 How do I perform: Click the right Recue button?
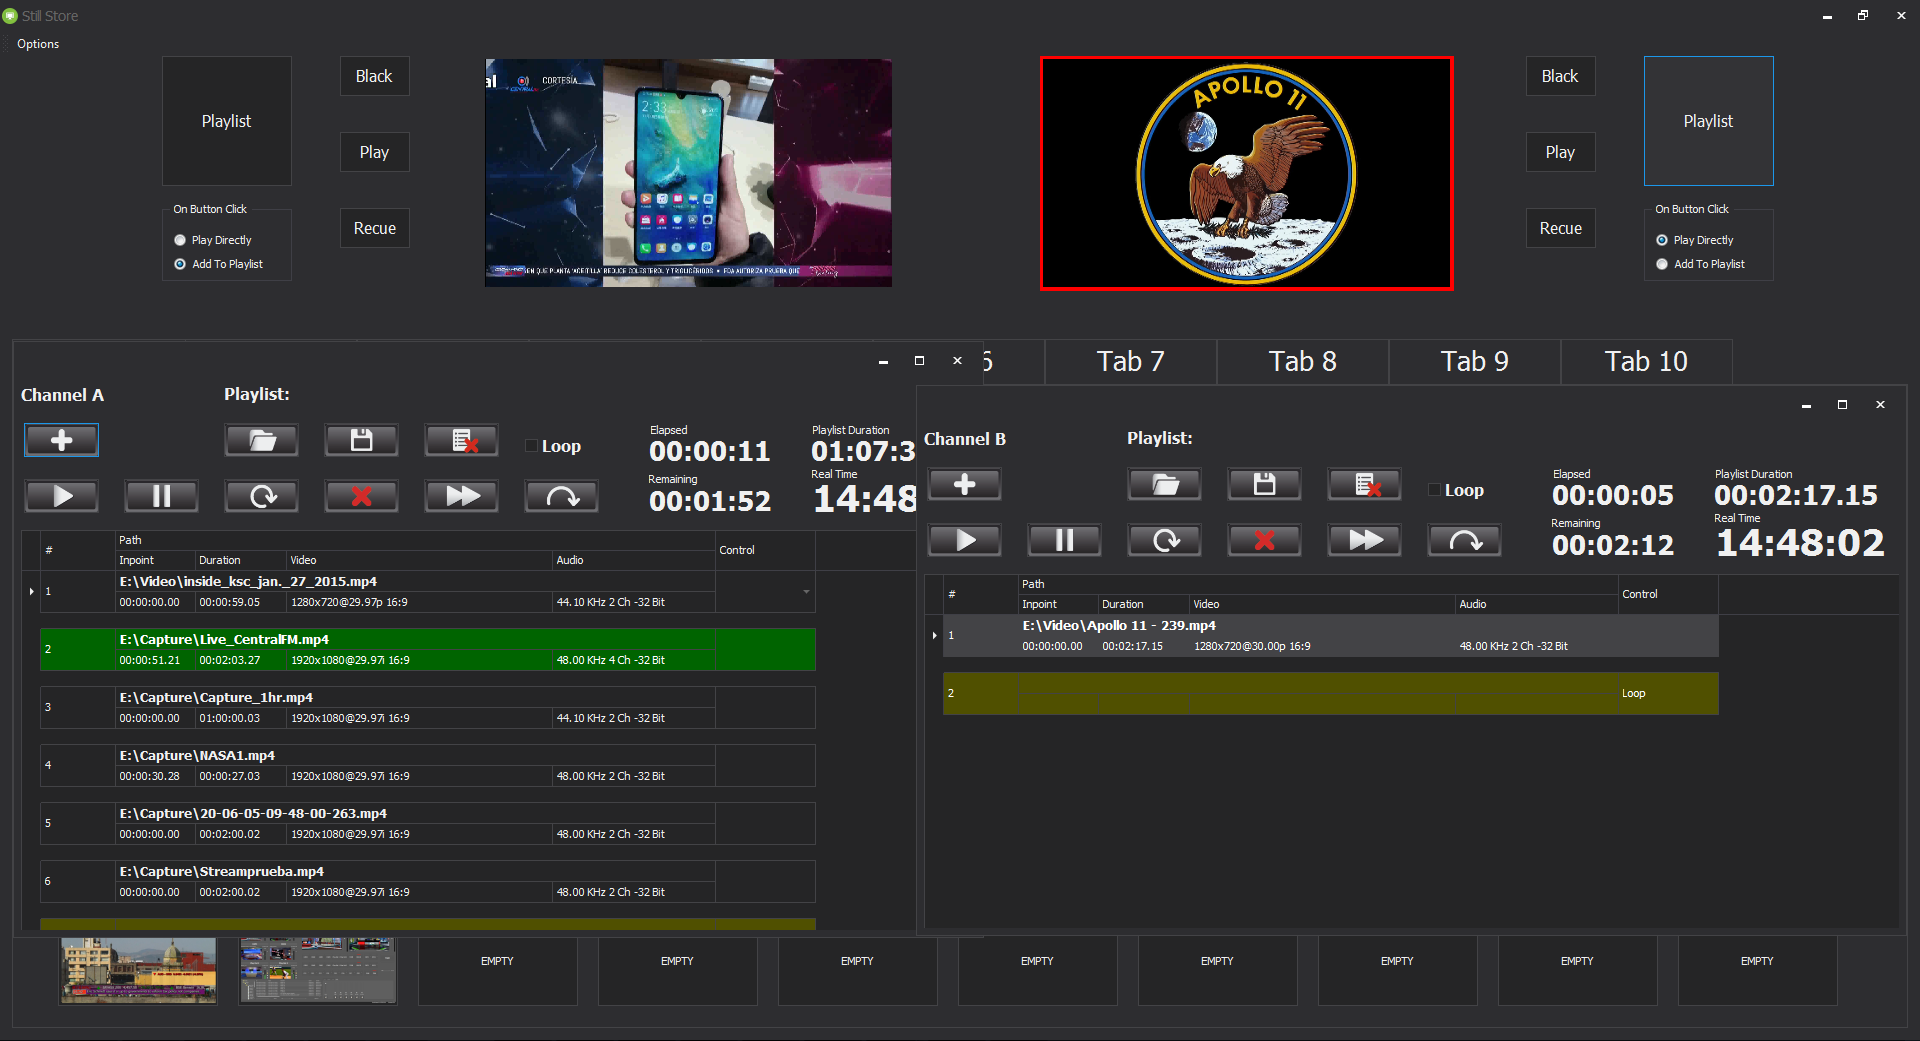coord(1560,228)
